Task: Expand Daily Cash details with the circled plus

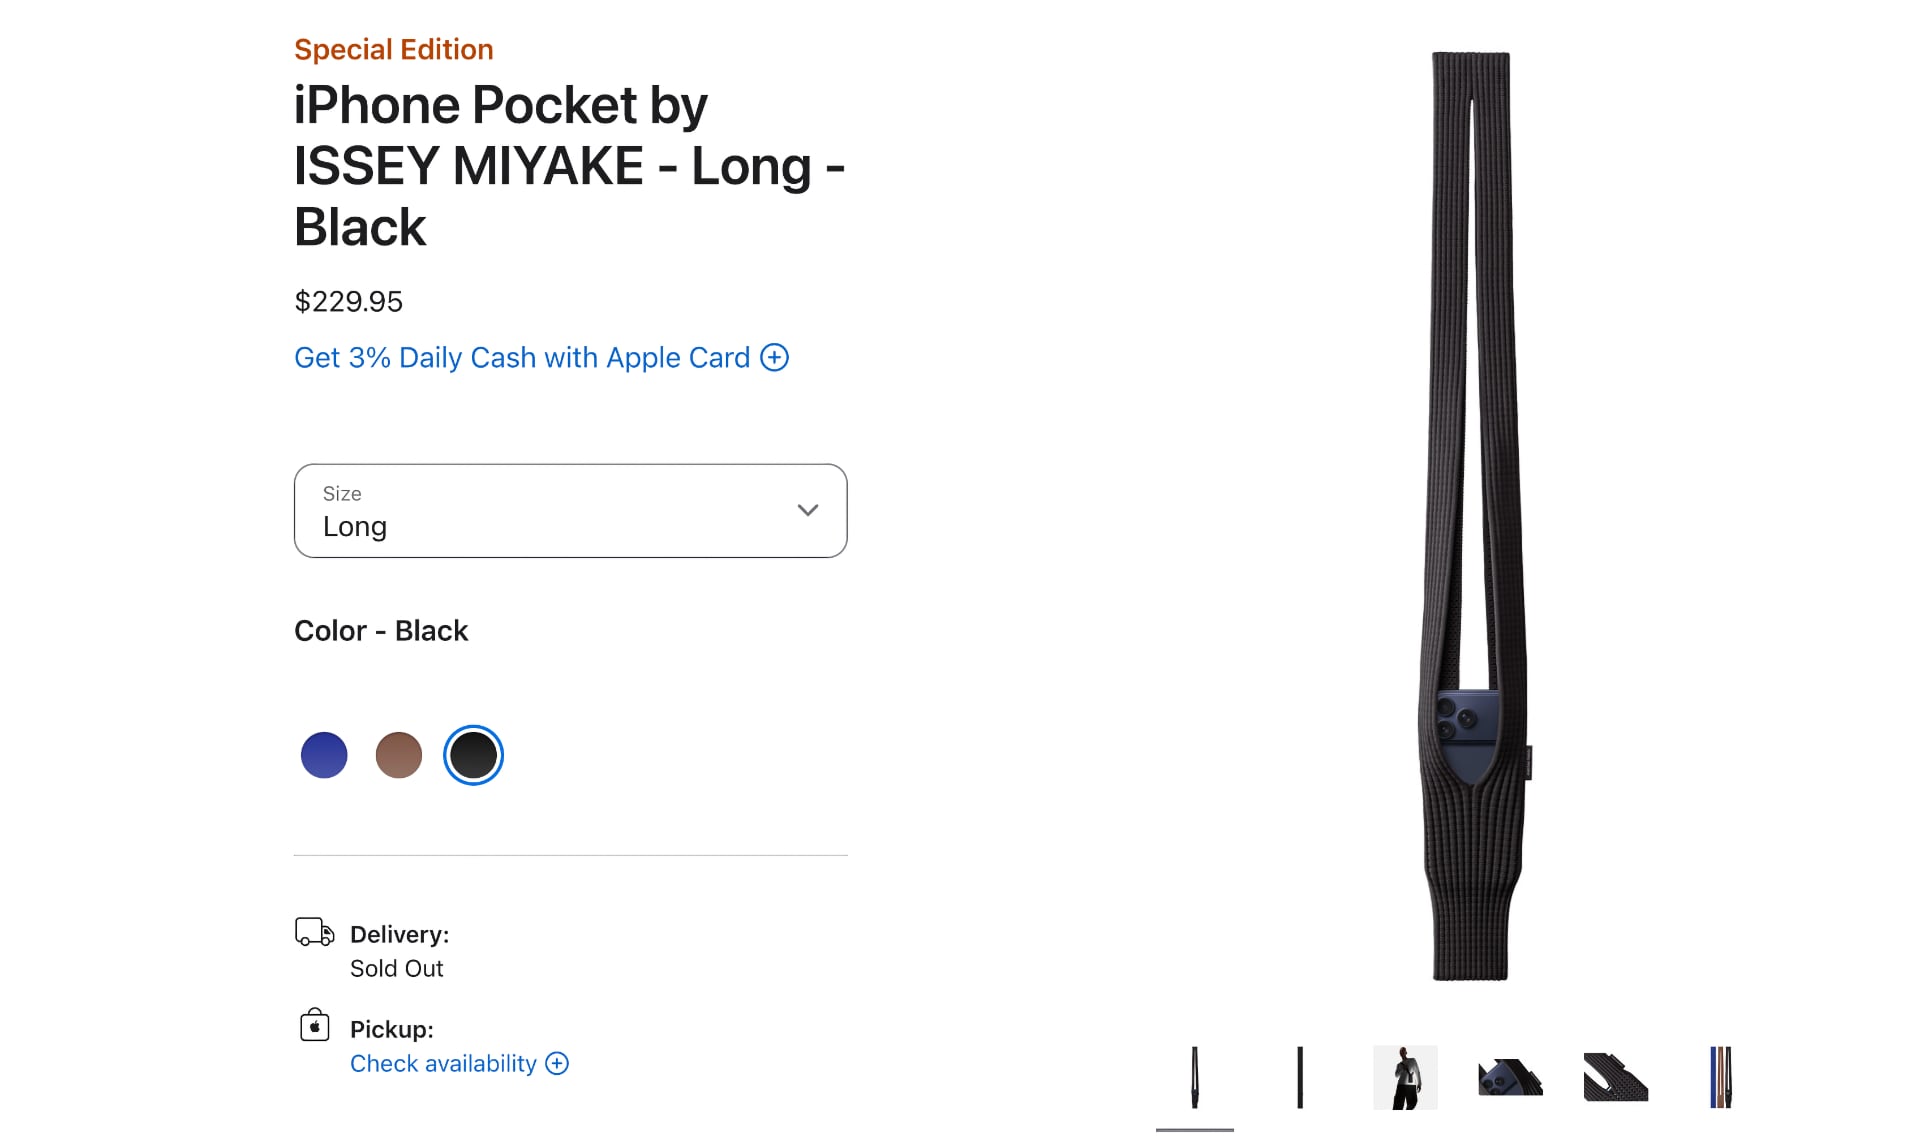Action: [774, 357]
